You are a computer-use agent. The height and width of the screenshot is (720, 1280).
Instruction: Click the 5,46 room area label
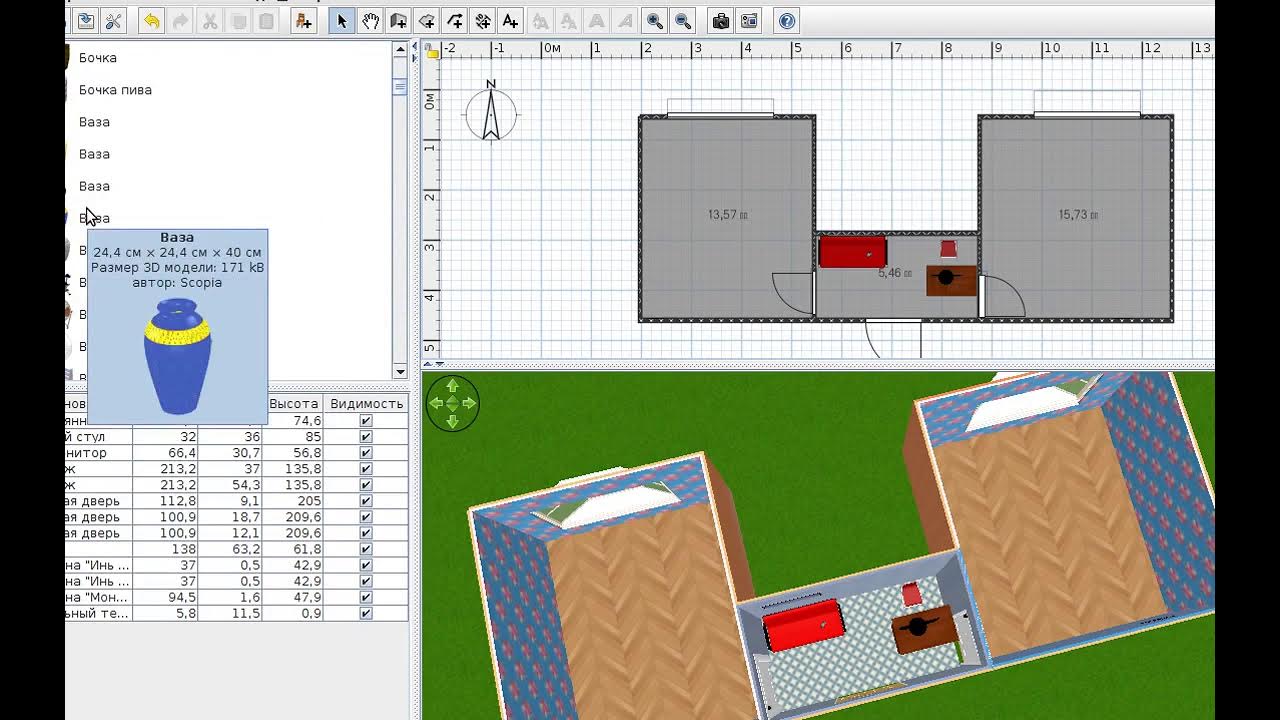pos(895,273)
